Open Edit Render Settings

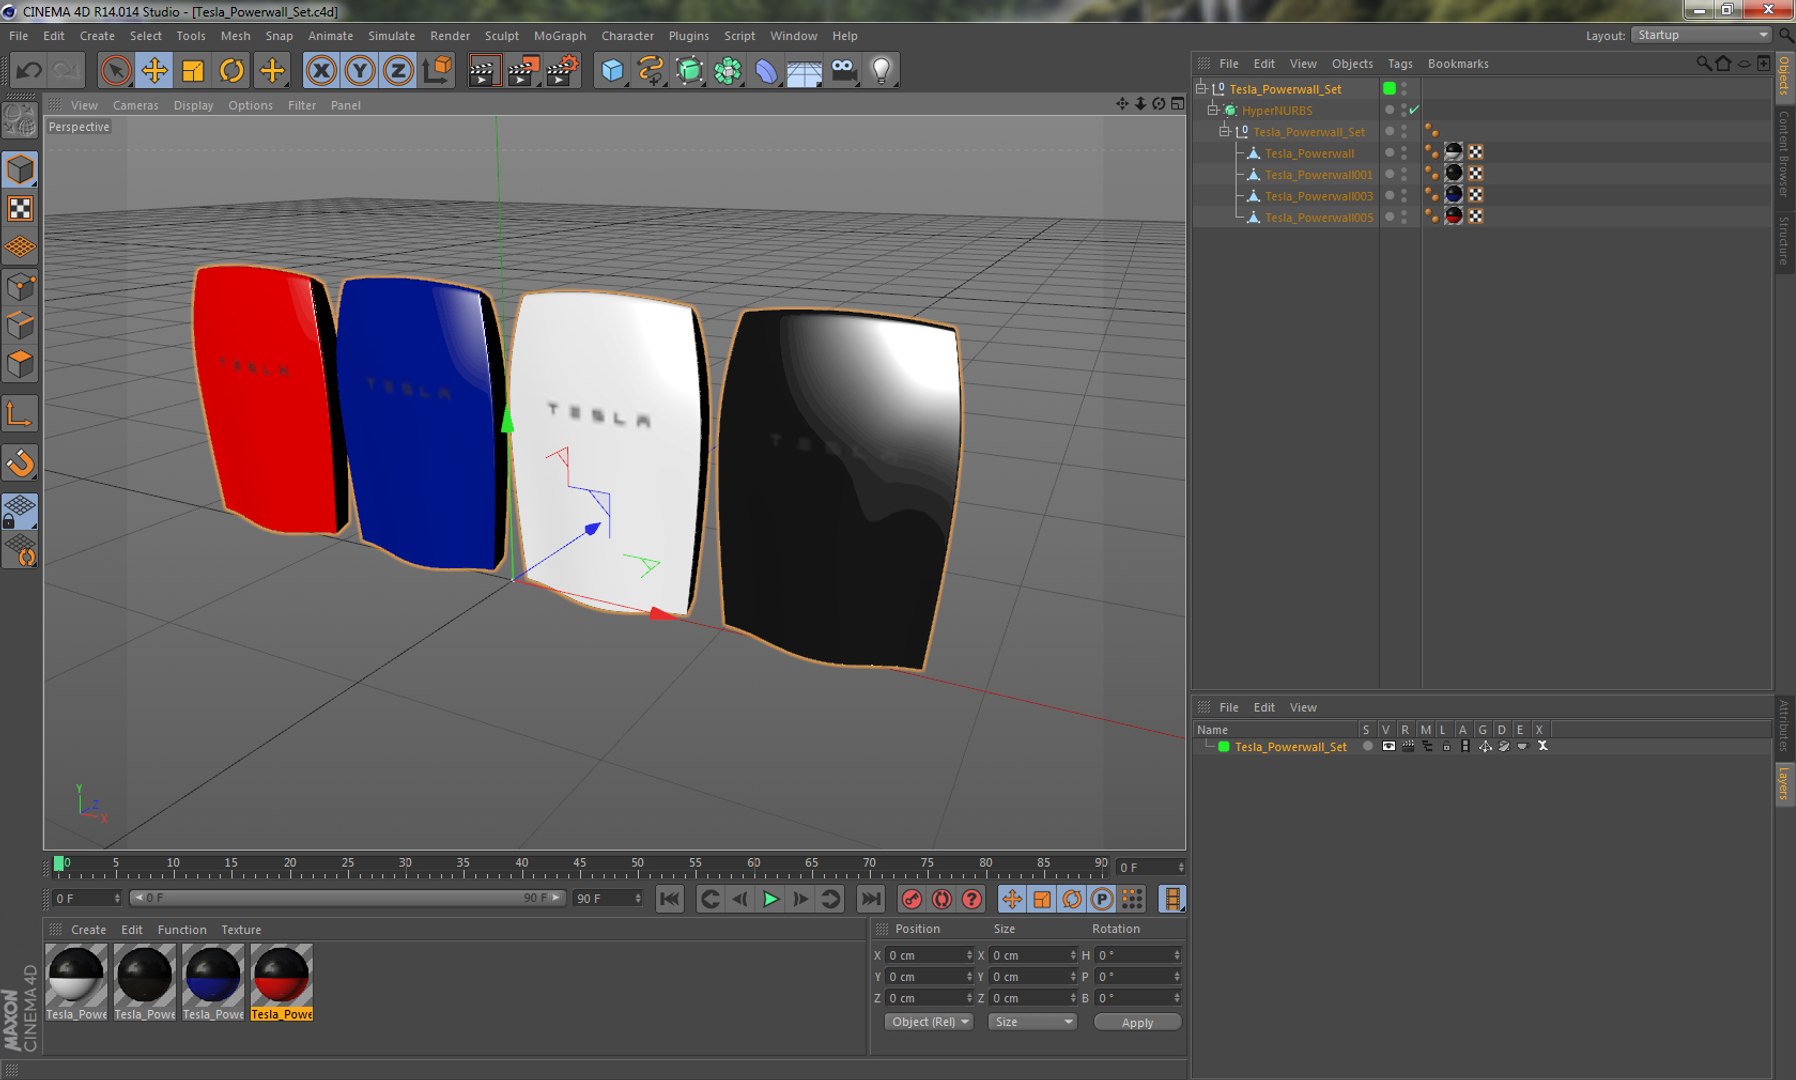pyautogui.click(x=562, y=70)
